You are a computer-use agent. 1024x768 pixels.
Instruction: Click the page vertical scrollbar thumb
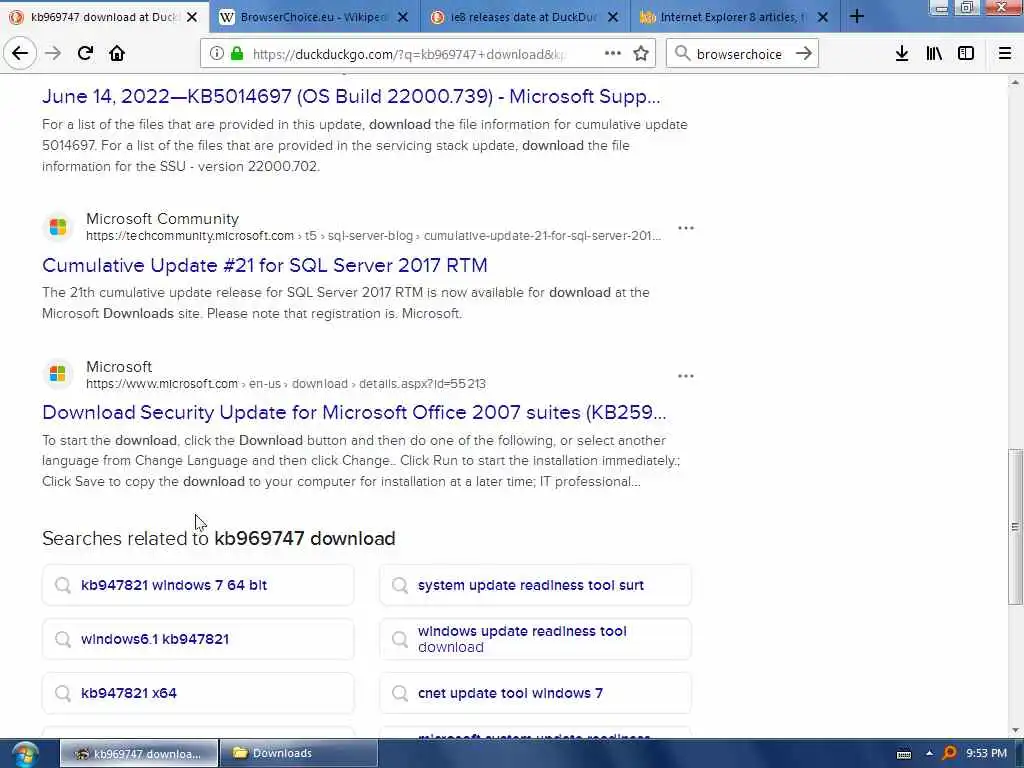(x=1015, y=526)
